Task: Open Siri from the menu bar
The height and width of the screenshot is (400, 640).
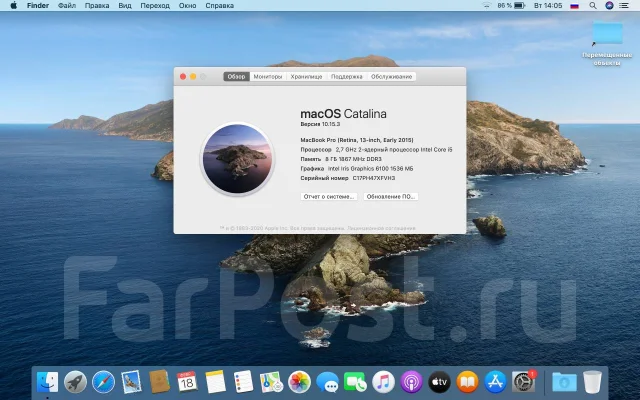Action: 609,6
